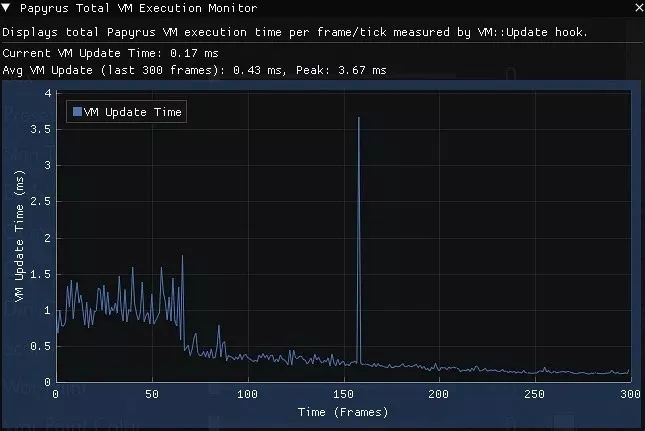
Task: Click the 'VM Update Time' legend label
Action: coord(132,112)
